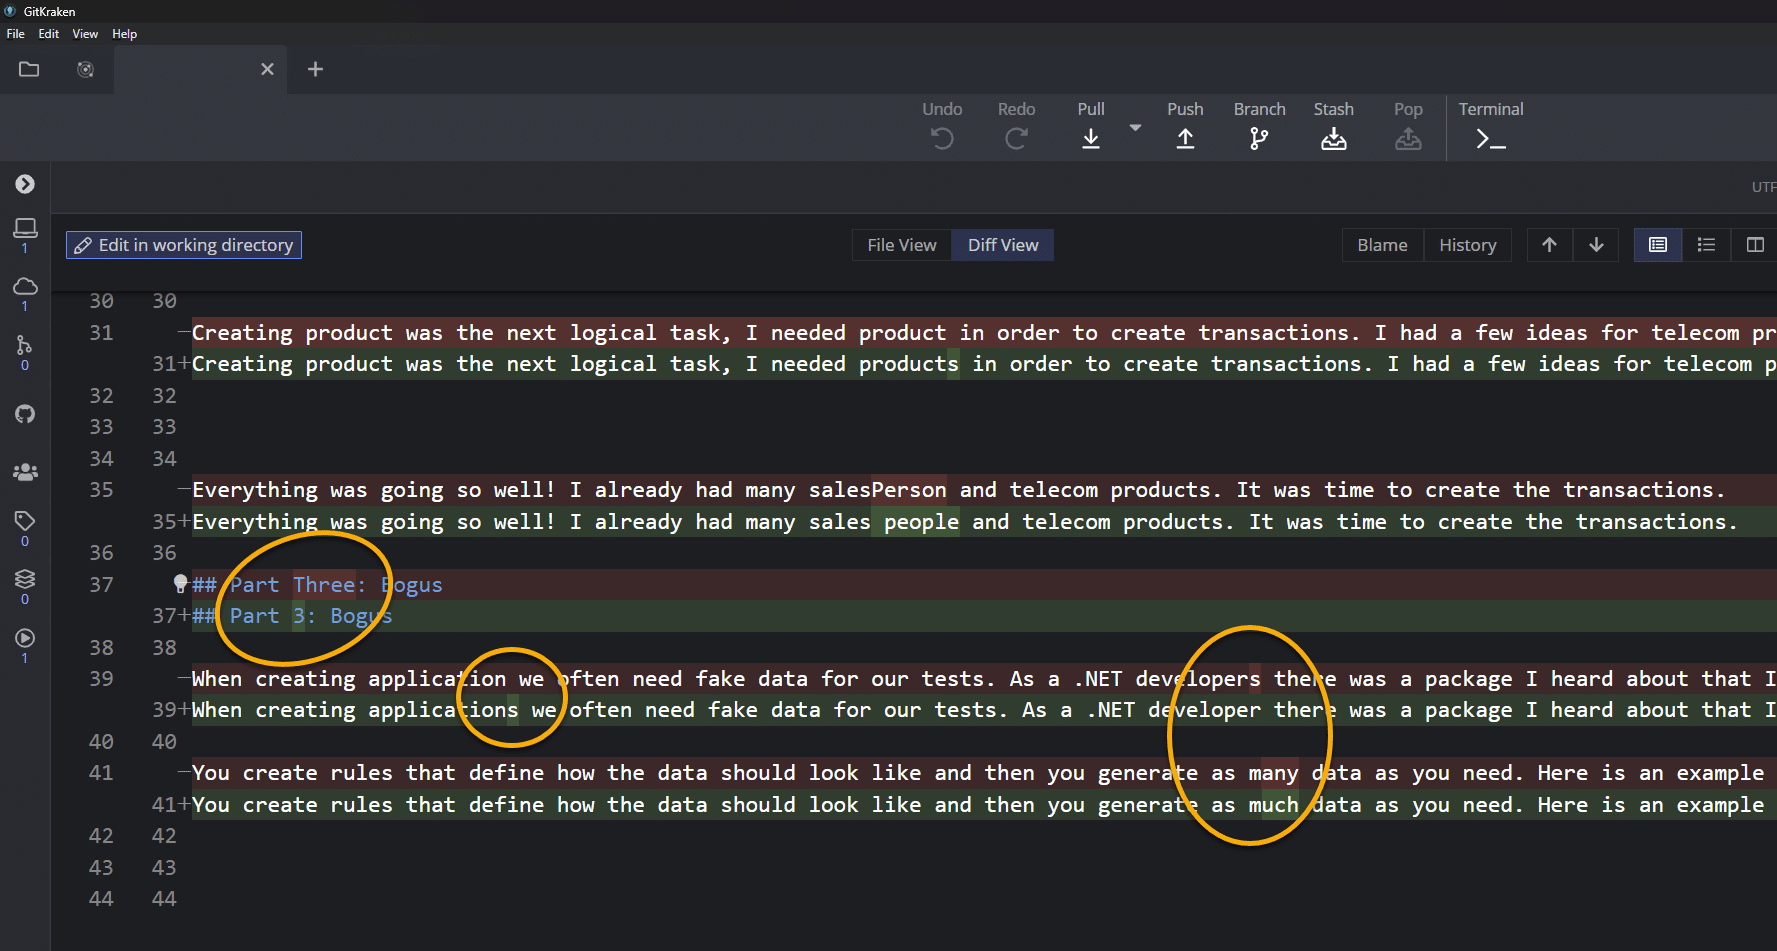Click the Pop stash icon
This screenshot has width=1777, height=951.
click(1408, 138)
